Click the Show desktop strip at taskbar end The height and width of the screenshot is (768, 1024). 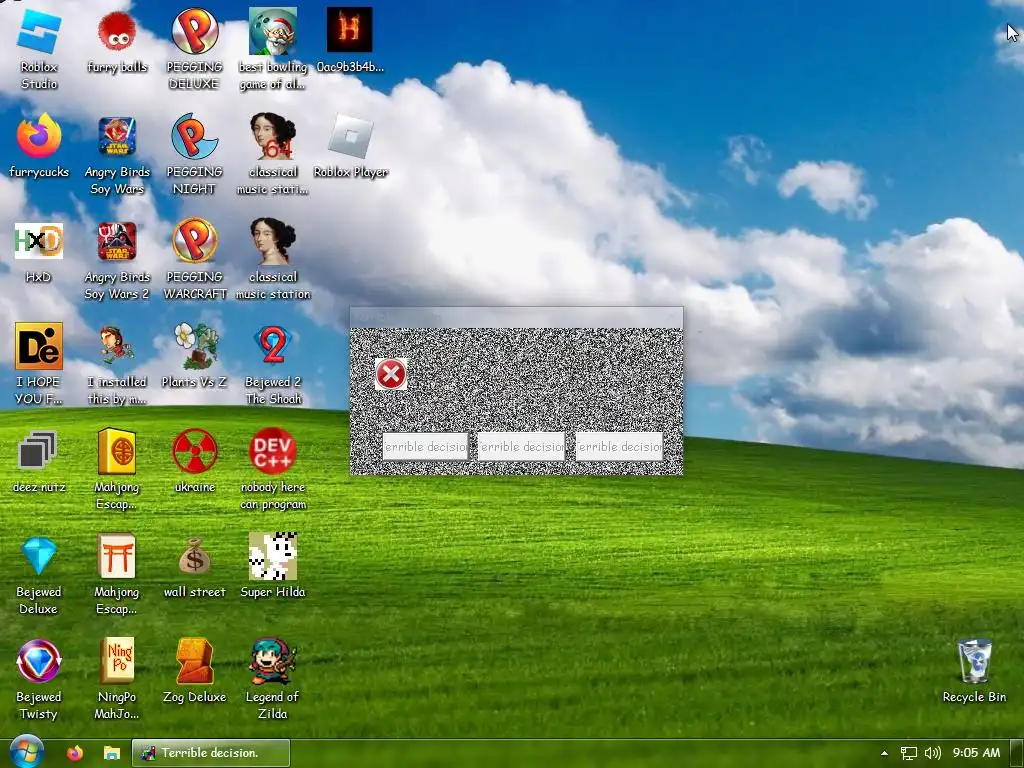pos(1017,753)
